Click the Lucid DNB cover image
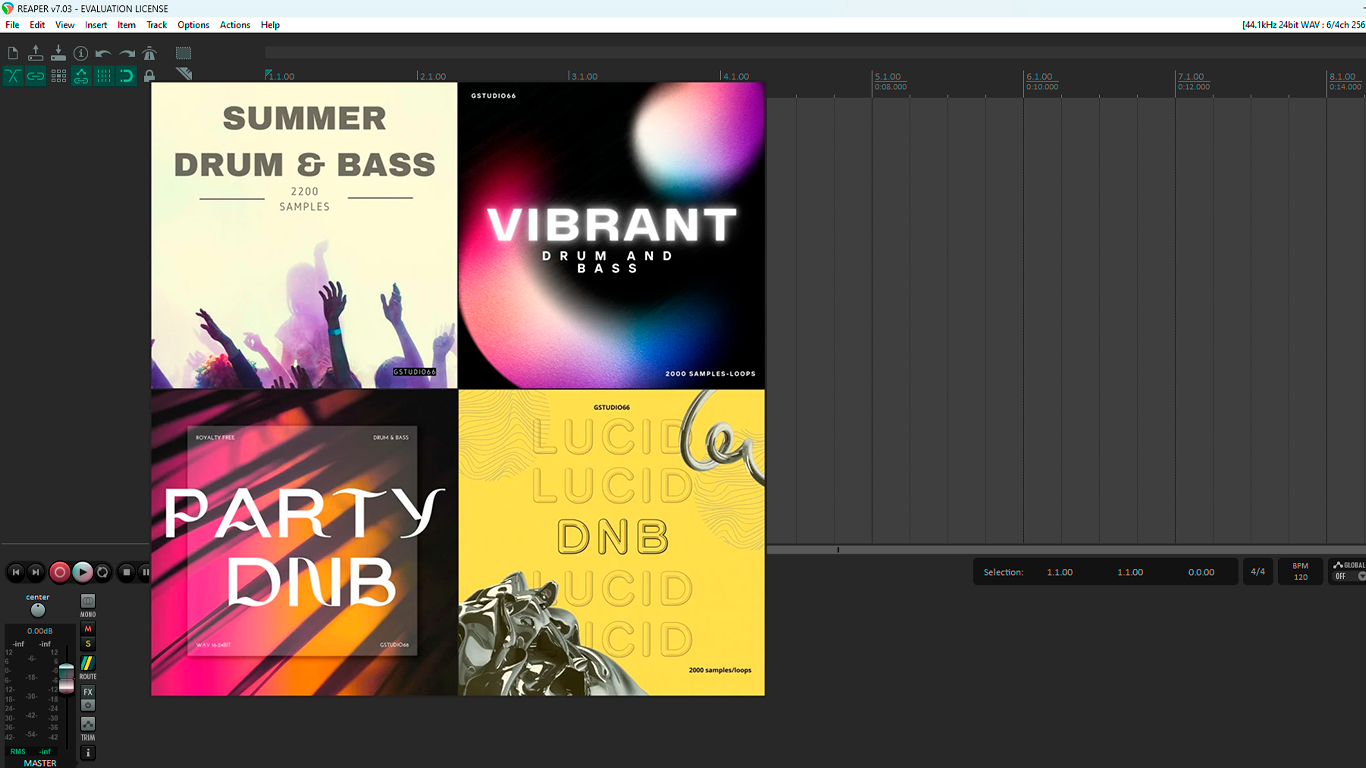 [611, 542]
